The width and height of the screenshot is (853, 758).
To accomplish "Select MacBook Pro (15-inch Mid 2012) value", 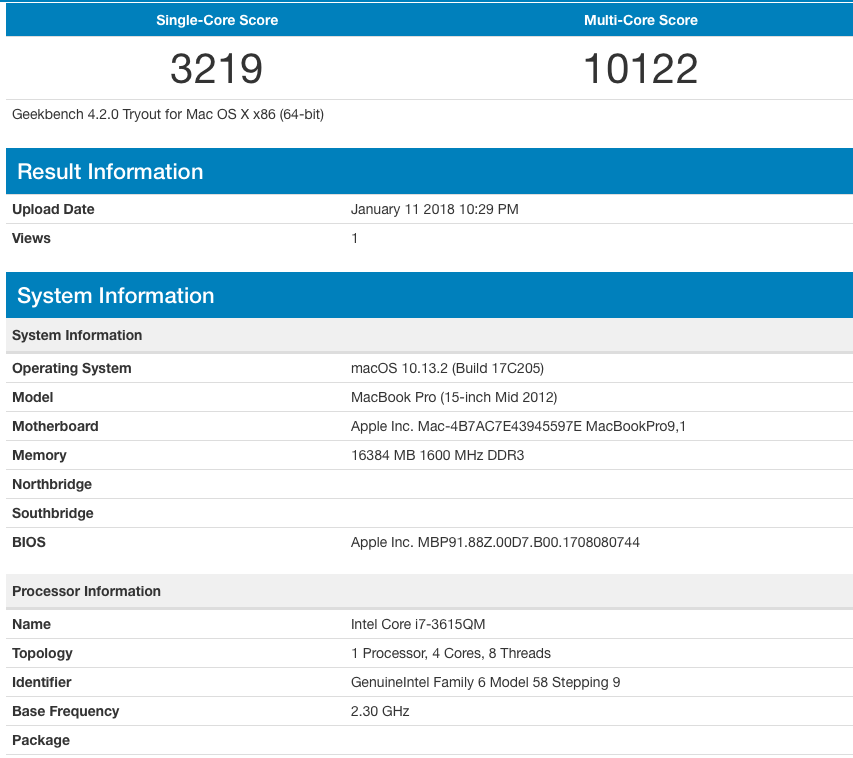I will point(454,397).
